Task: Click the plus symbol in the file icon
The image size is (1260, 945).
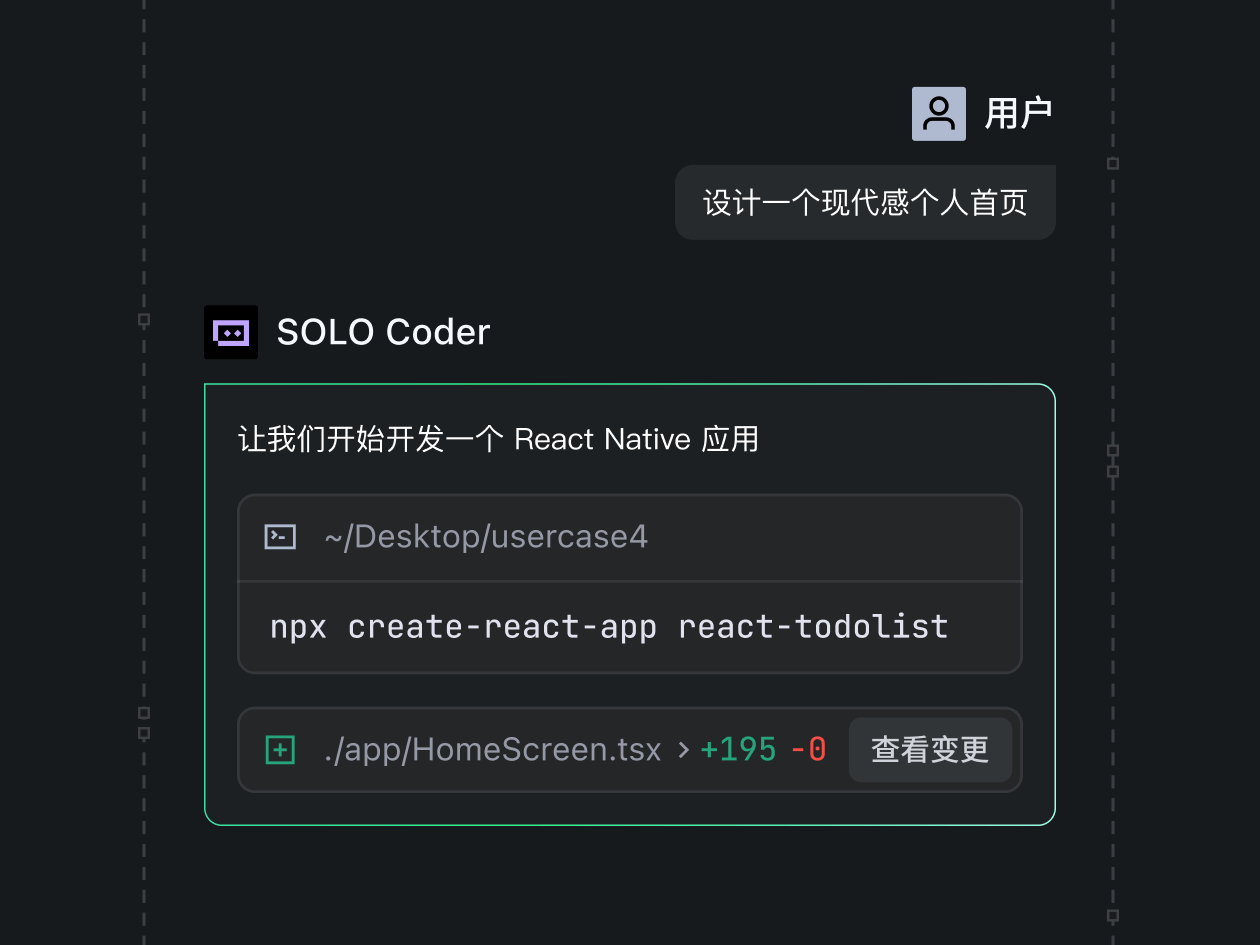Action: (280, 749)
